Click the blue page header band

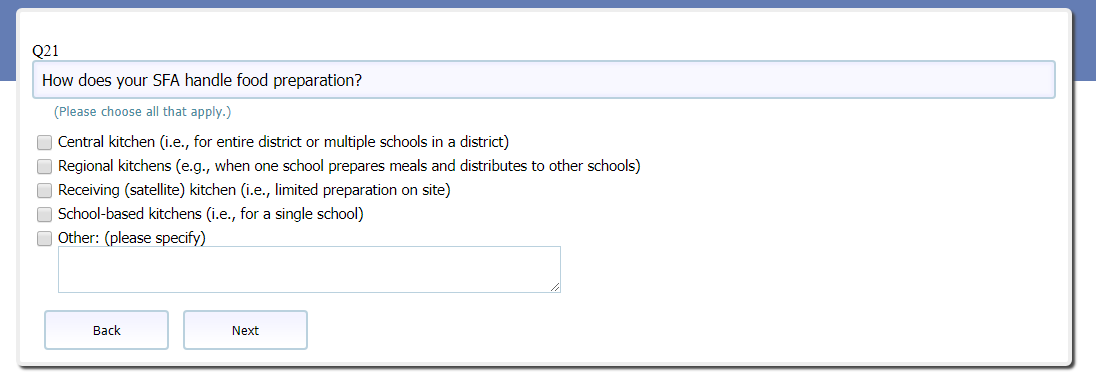548,3
